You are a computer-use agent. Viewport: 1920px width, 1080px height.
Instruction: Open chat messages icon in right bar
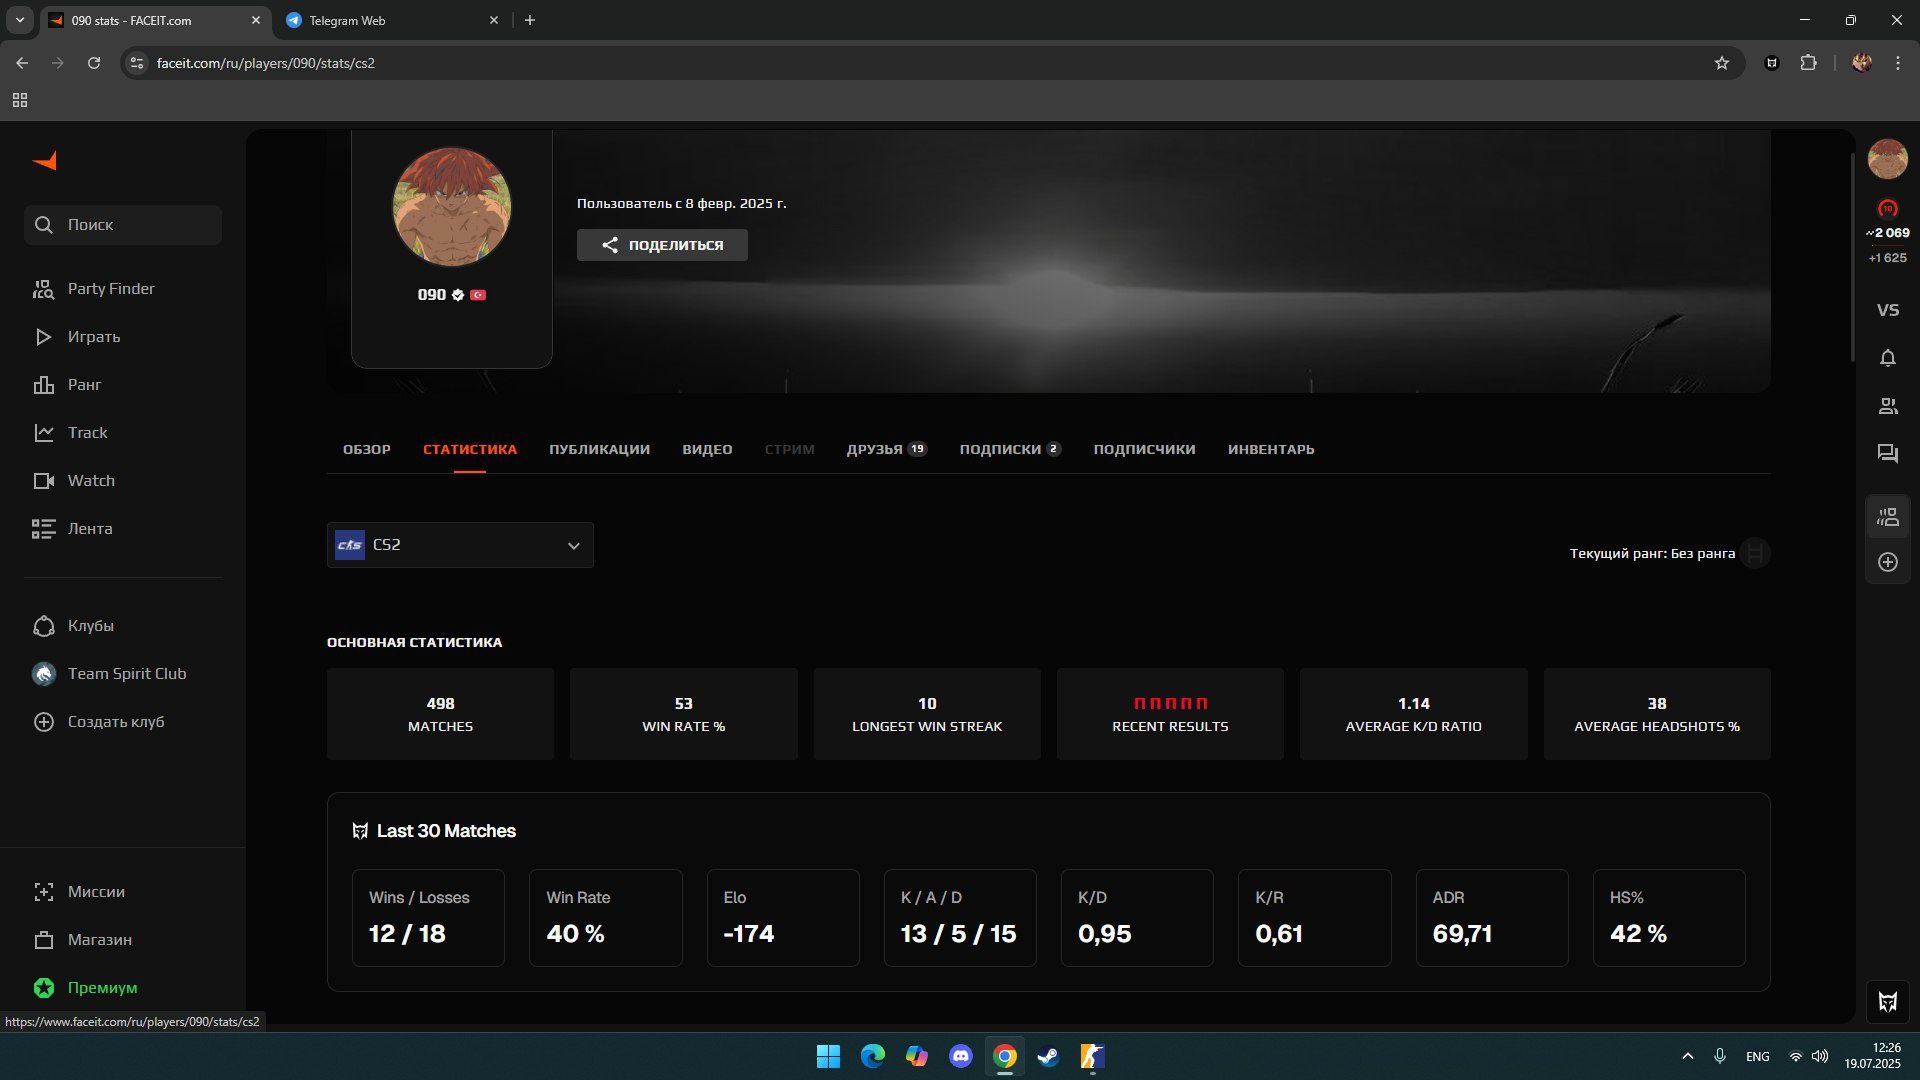(1887, 454)
